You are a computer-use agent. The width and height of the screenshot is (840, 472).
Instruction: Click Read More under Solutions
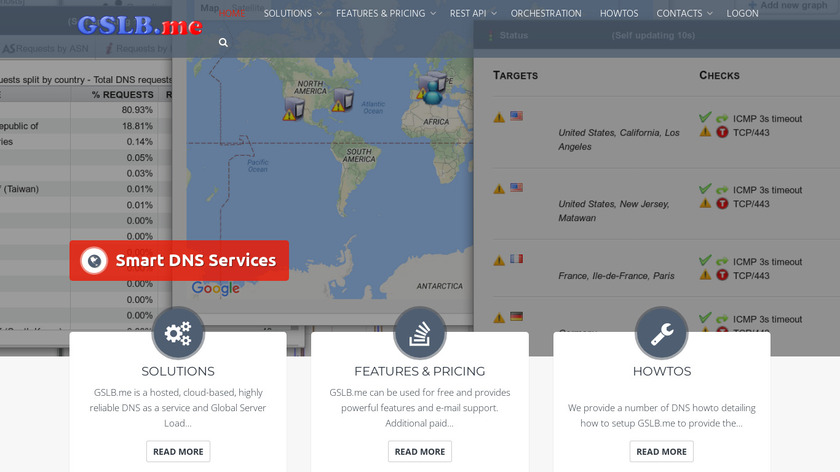[178, 452]
